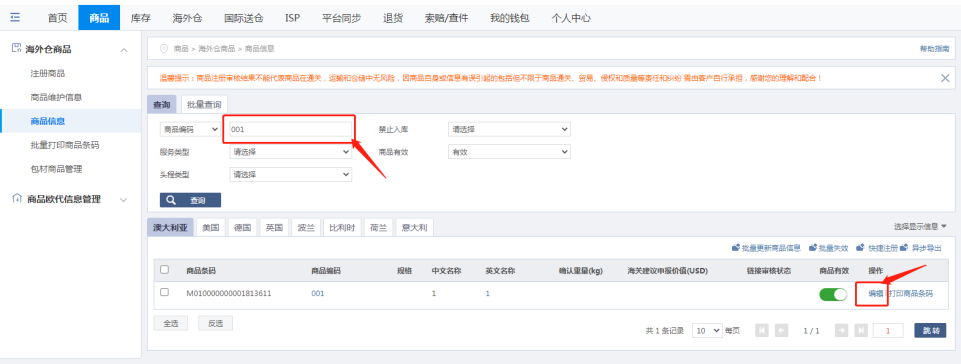
Task: Open the 我的钱包 top menu
Action: 509,18
